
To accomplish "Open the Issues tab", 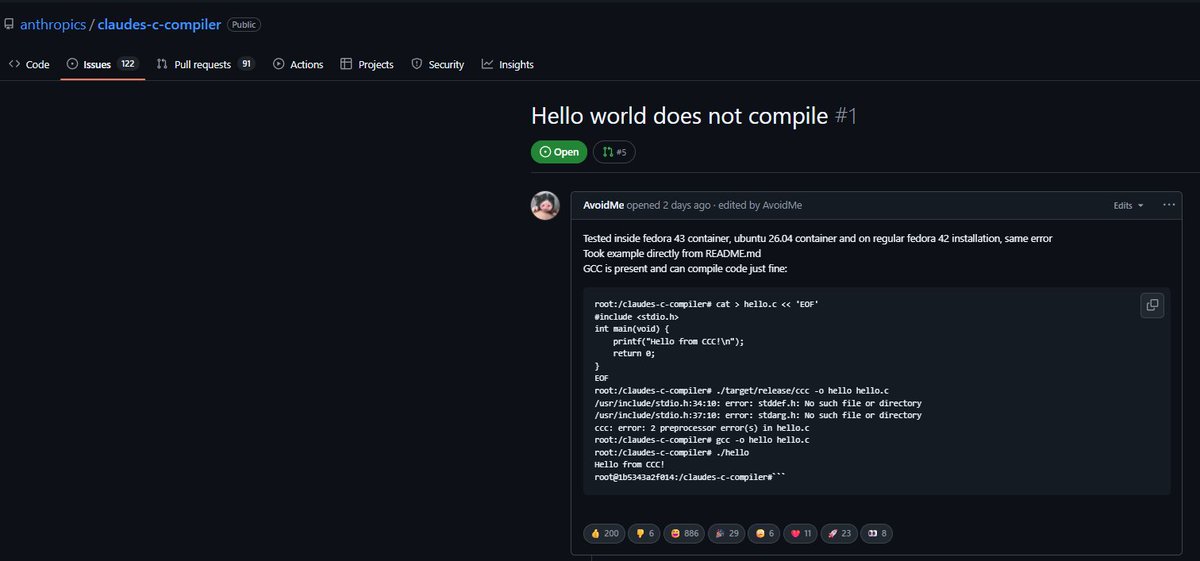I will click(x=102, y=64).
